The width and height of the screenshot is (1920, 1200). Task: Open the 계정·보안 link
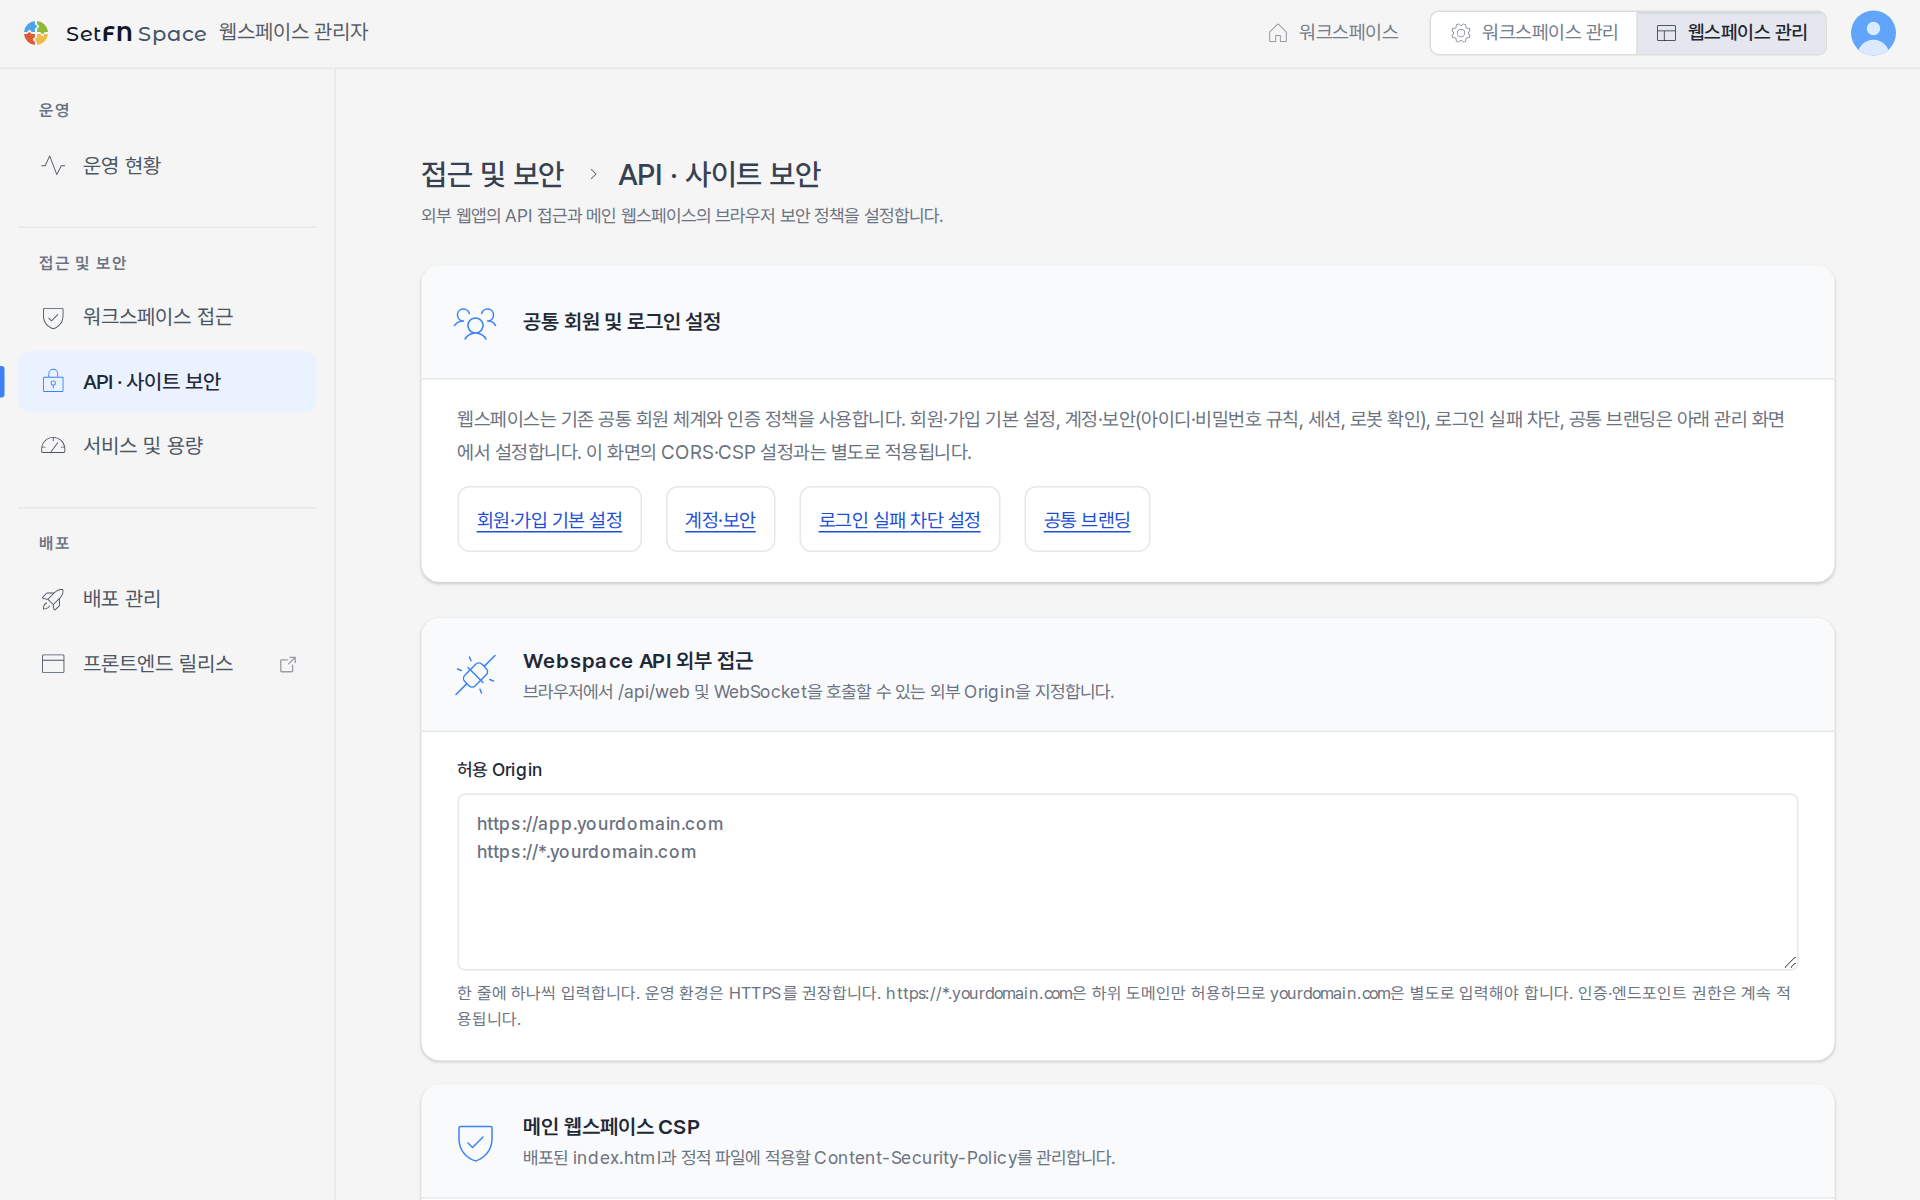pos(720,520)
